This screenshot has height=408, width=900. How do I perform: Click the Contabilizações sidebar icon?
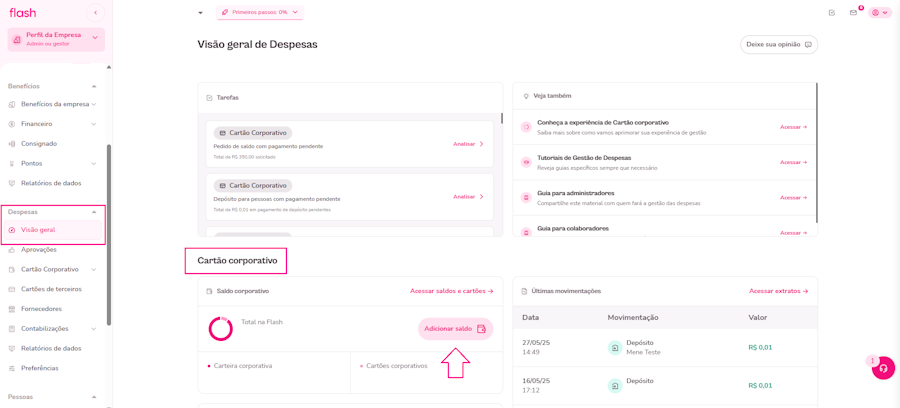point(12,329)
